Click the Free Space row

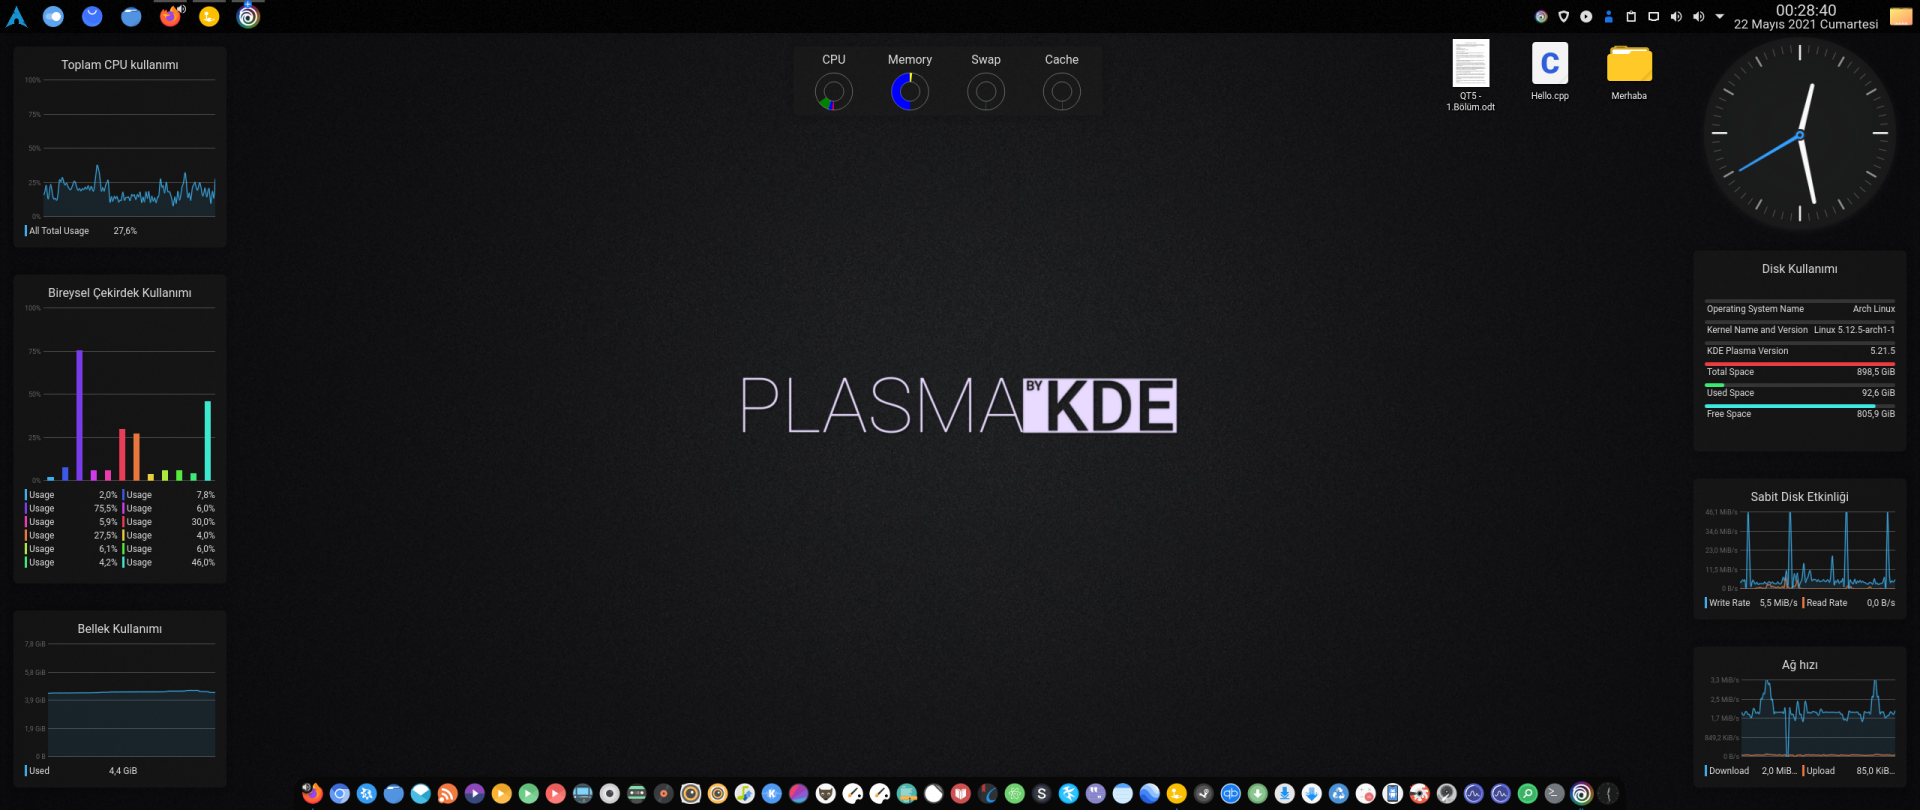1800,412
